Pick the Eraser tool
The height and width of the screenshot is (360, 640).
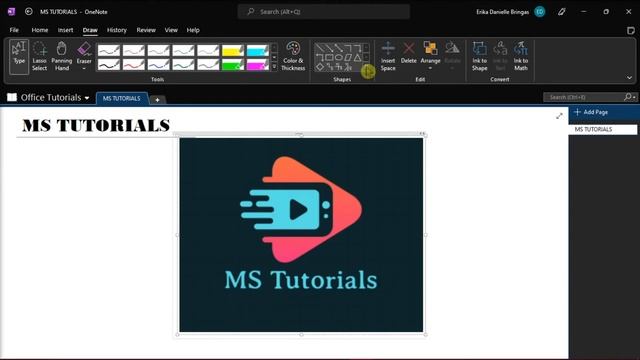click(84, 52)
